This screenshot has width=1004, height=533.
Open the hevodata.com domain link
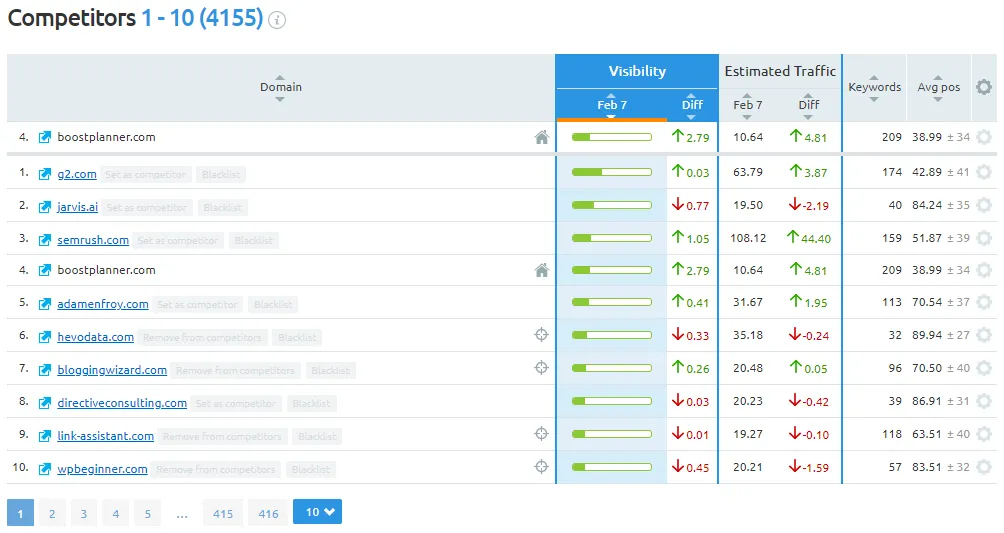tap(95, 337)
